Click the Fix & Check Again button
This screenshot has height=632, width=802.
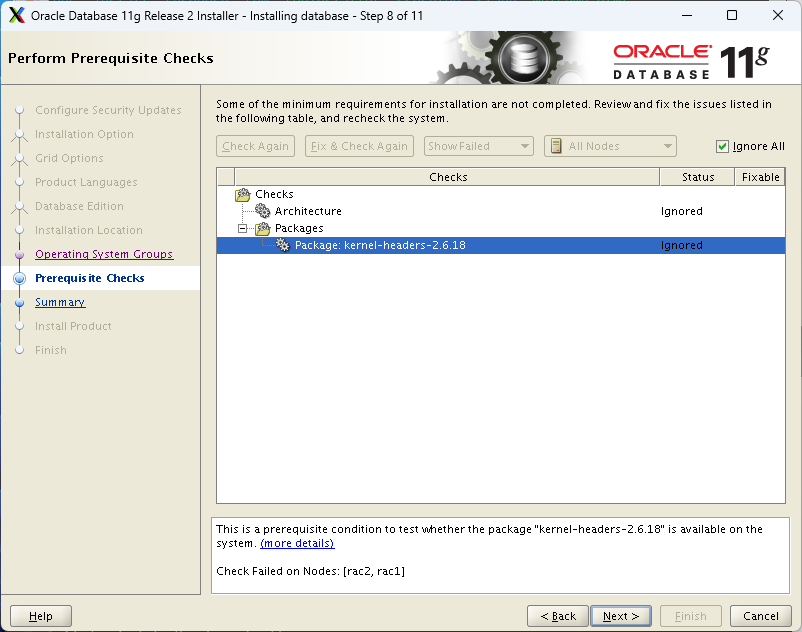click(x=359, y=146)
